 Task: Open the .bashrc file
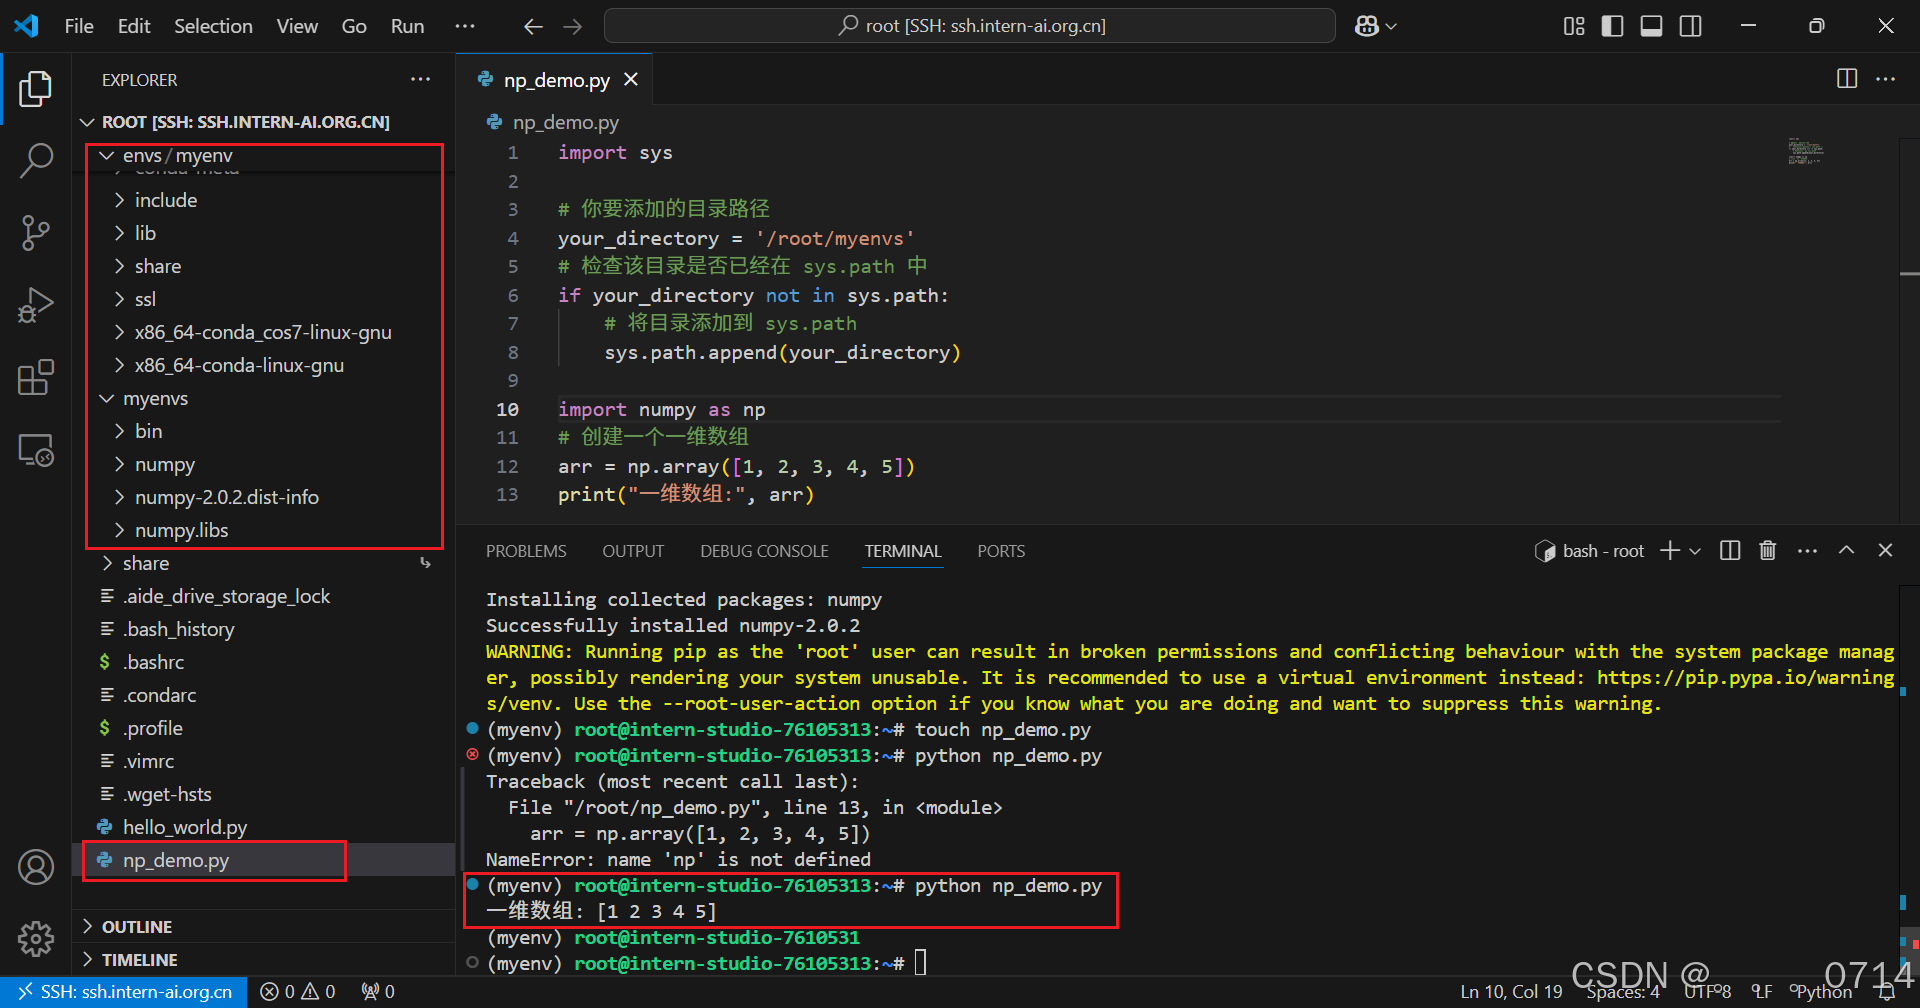(264, 662)
